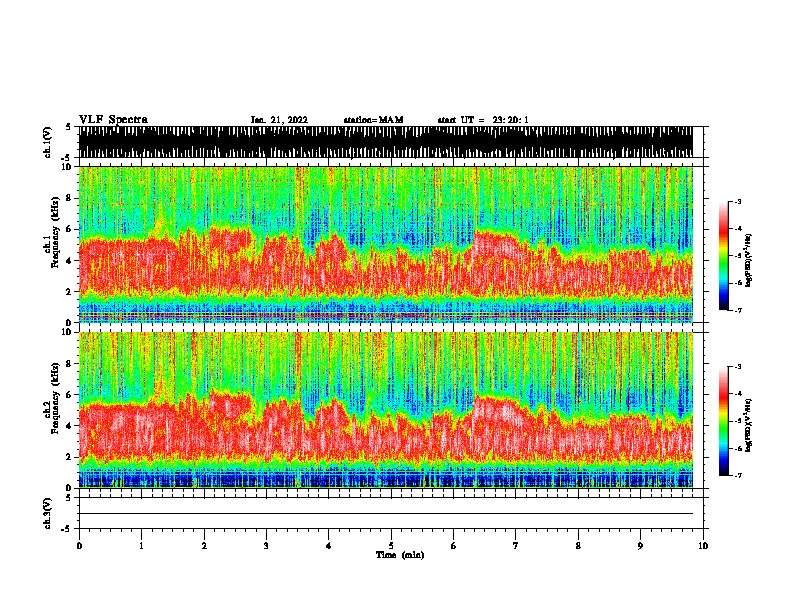Click the "4" frequency tick on the ch.2 axis
This screenshot has height=612, width=792.
(69, 426)
